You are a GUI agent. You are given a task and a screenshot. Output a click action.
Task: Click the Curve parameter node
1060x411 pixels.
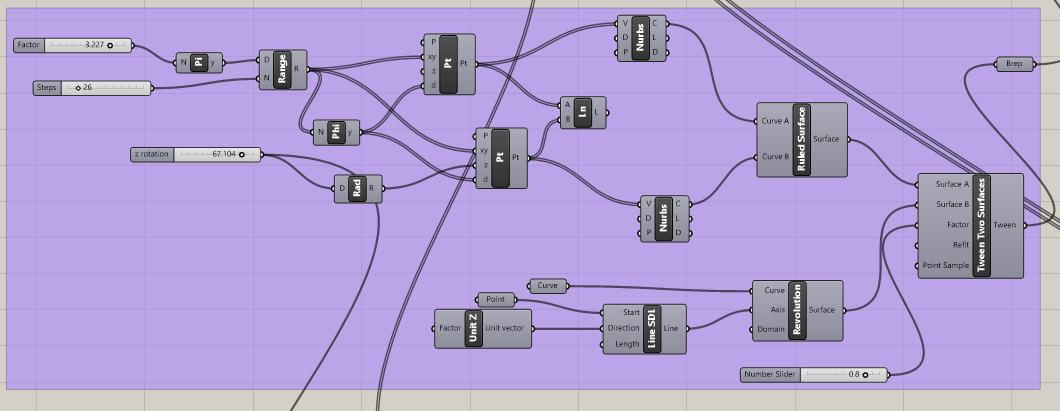click(547, 286)
